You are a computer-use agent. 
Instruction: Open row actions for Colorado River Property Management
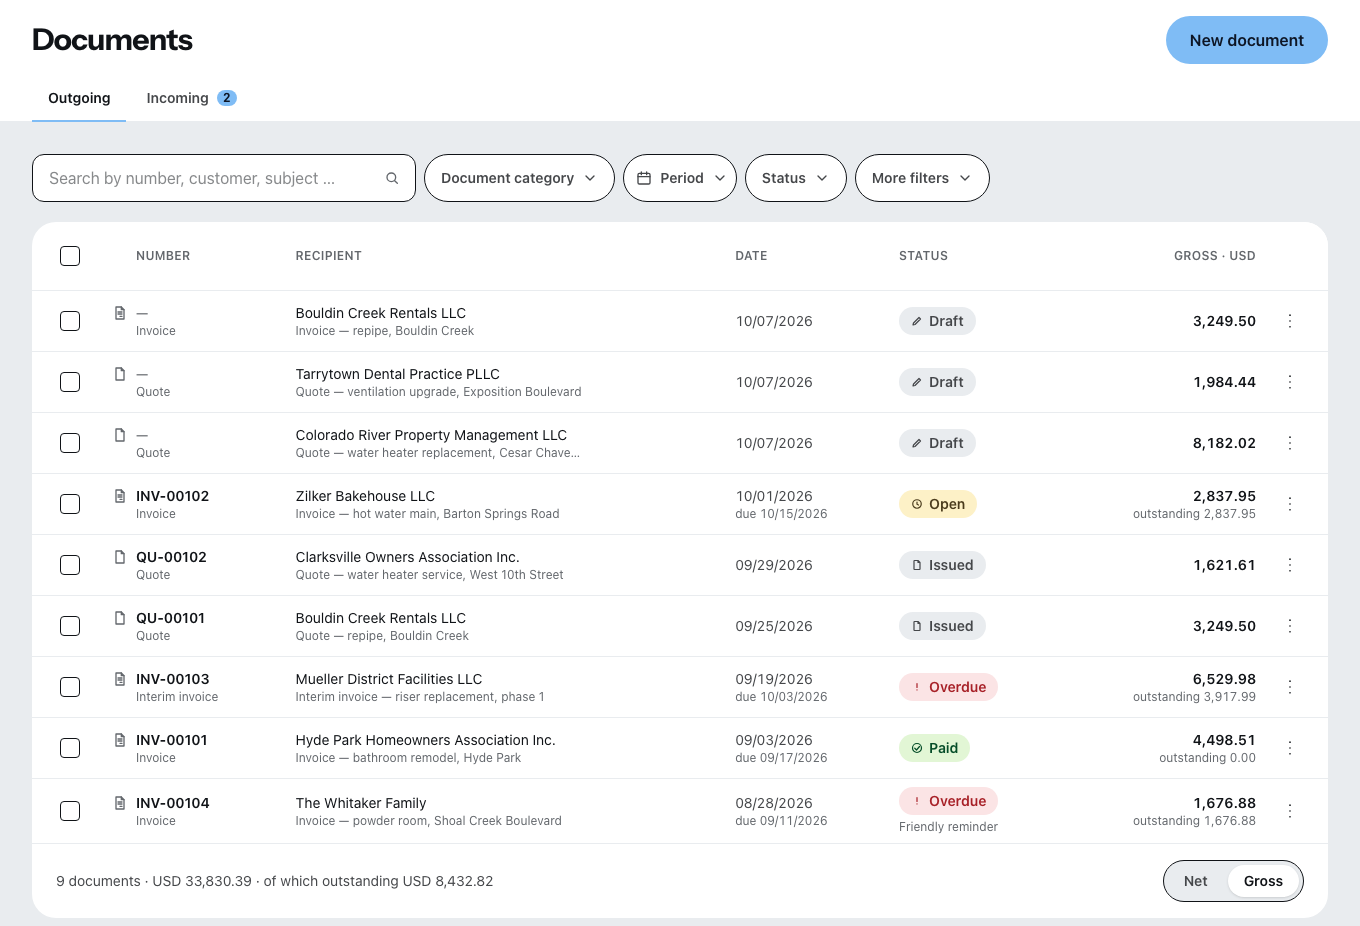point(1290,443)
